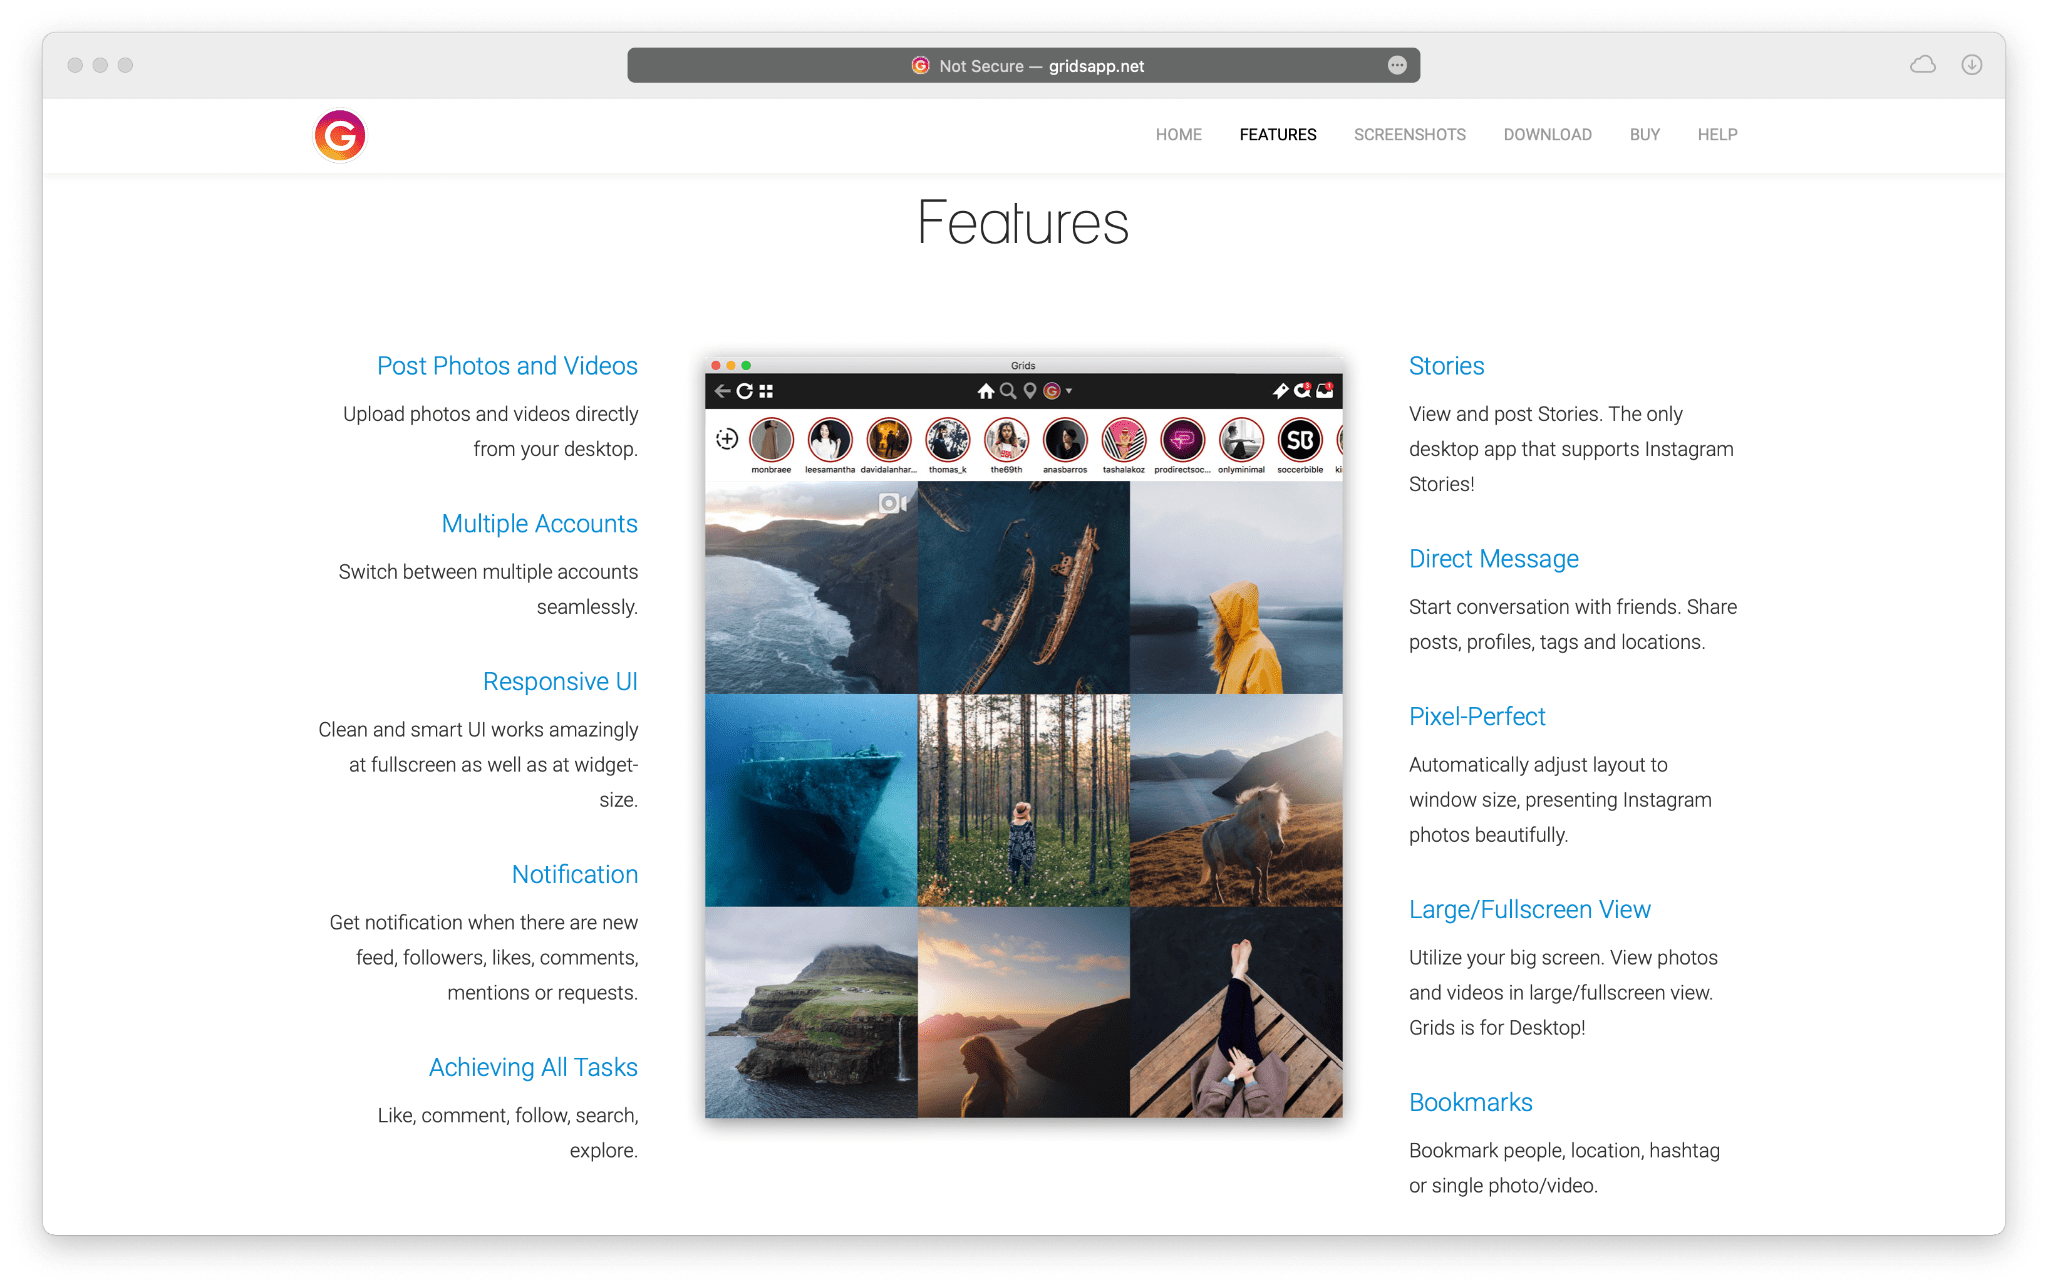Open the activity notifications bubble icon
The height and width of the screenshot is (1288, 2048).
pyautogui.click(x=1301, y=391)
